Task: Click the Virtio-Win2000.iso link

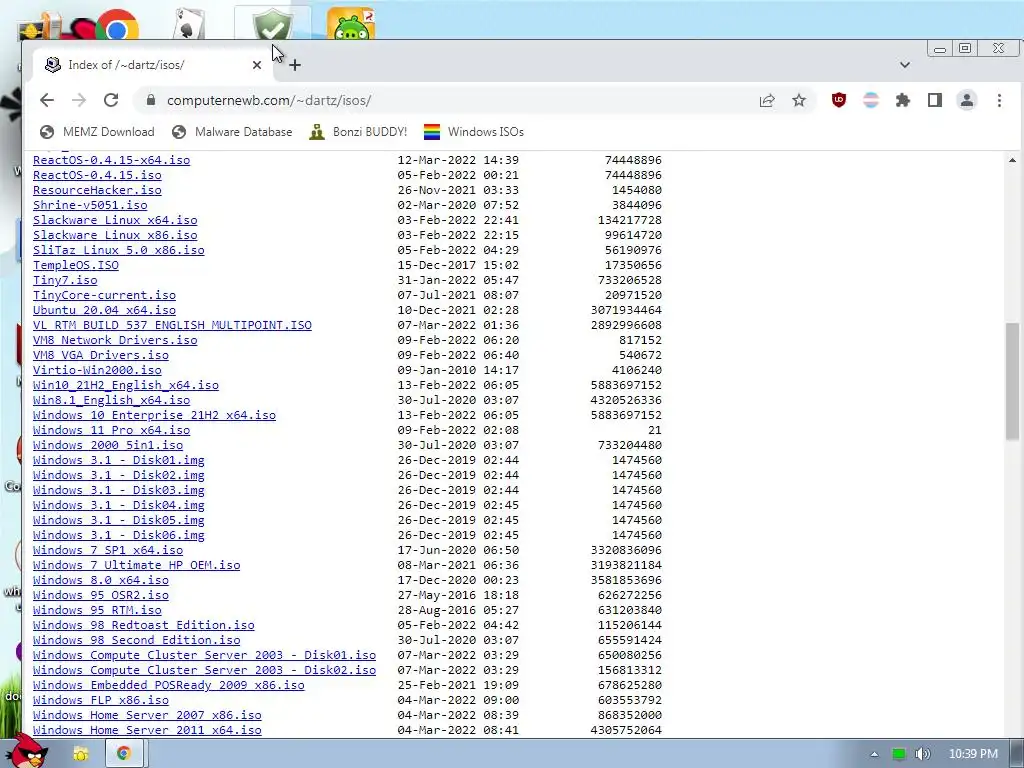Action: click(97, 370)
